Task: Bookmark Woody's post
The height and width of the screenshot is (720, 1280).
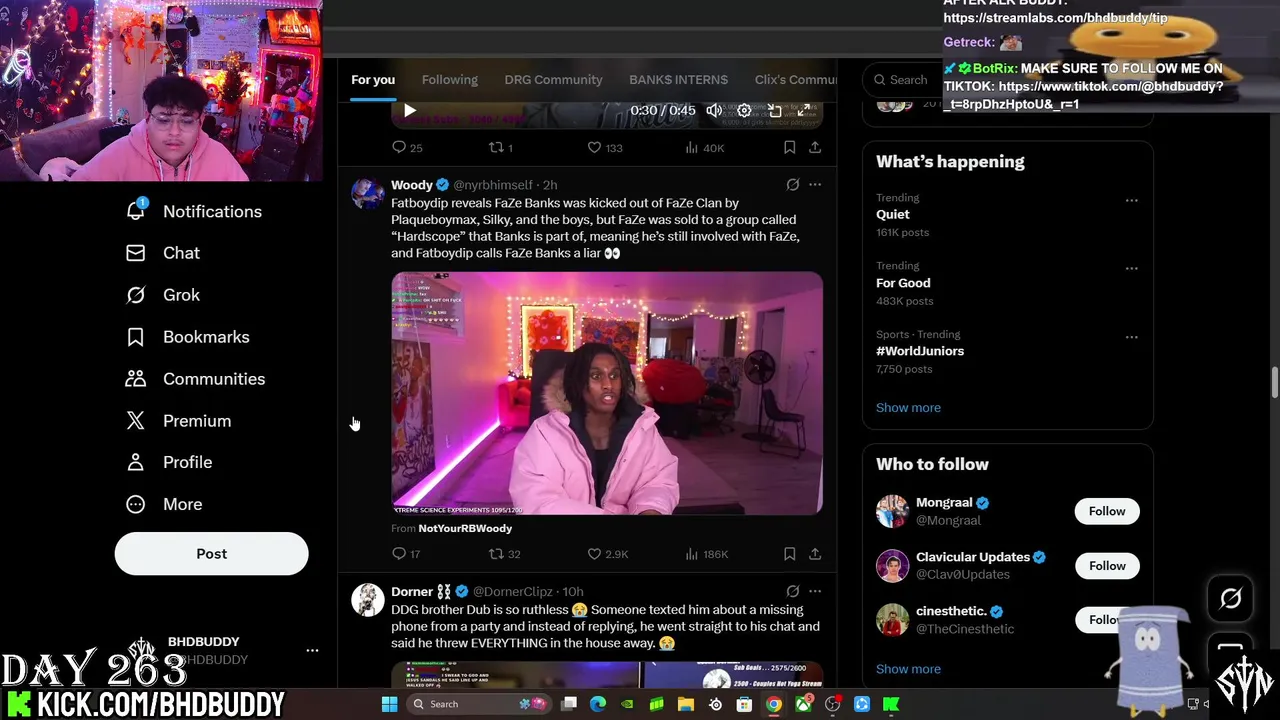Action: pos(789,554)
